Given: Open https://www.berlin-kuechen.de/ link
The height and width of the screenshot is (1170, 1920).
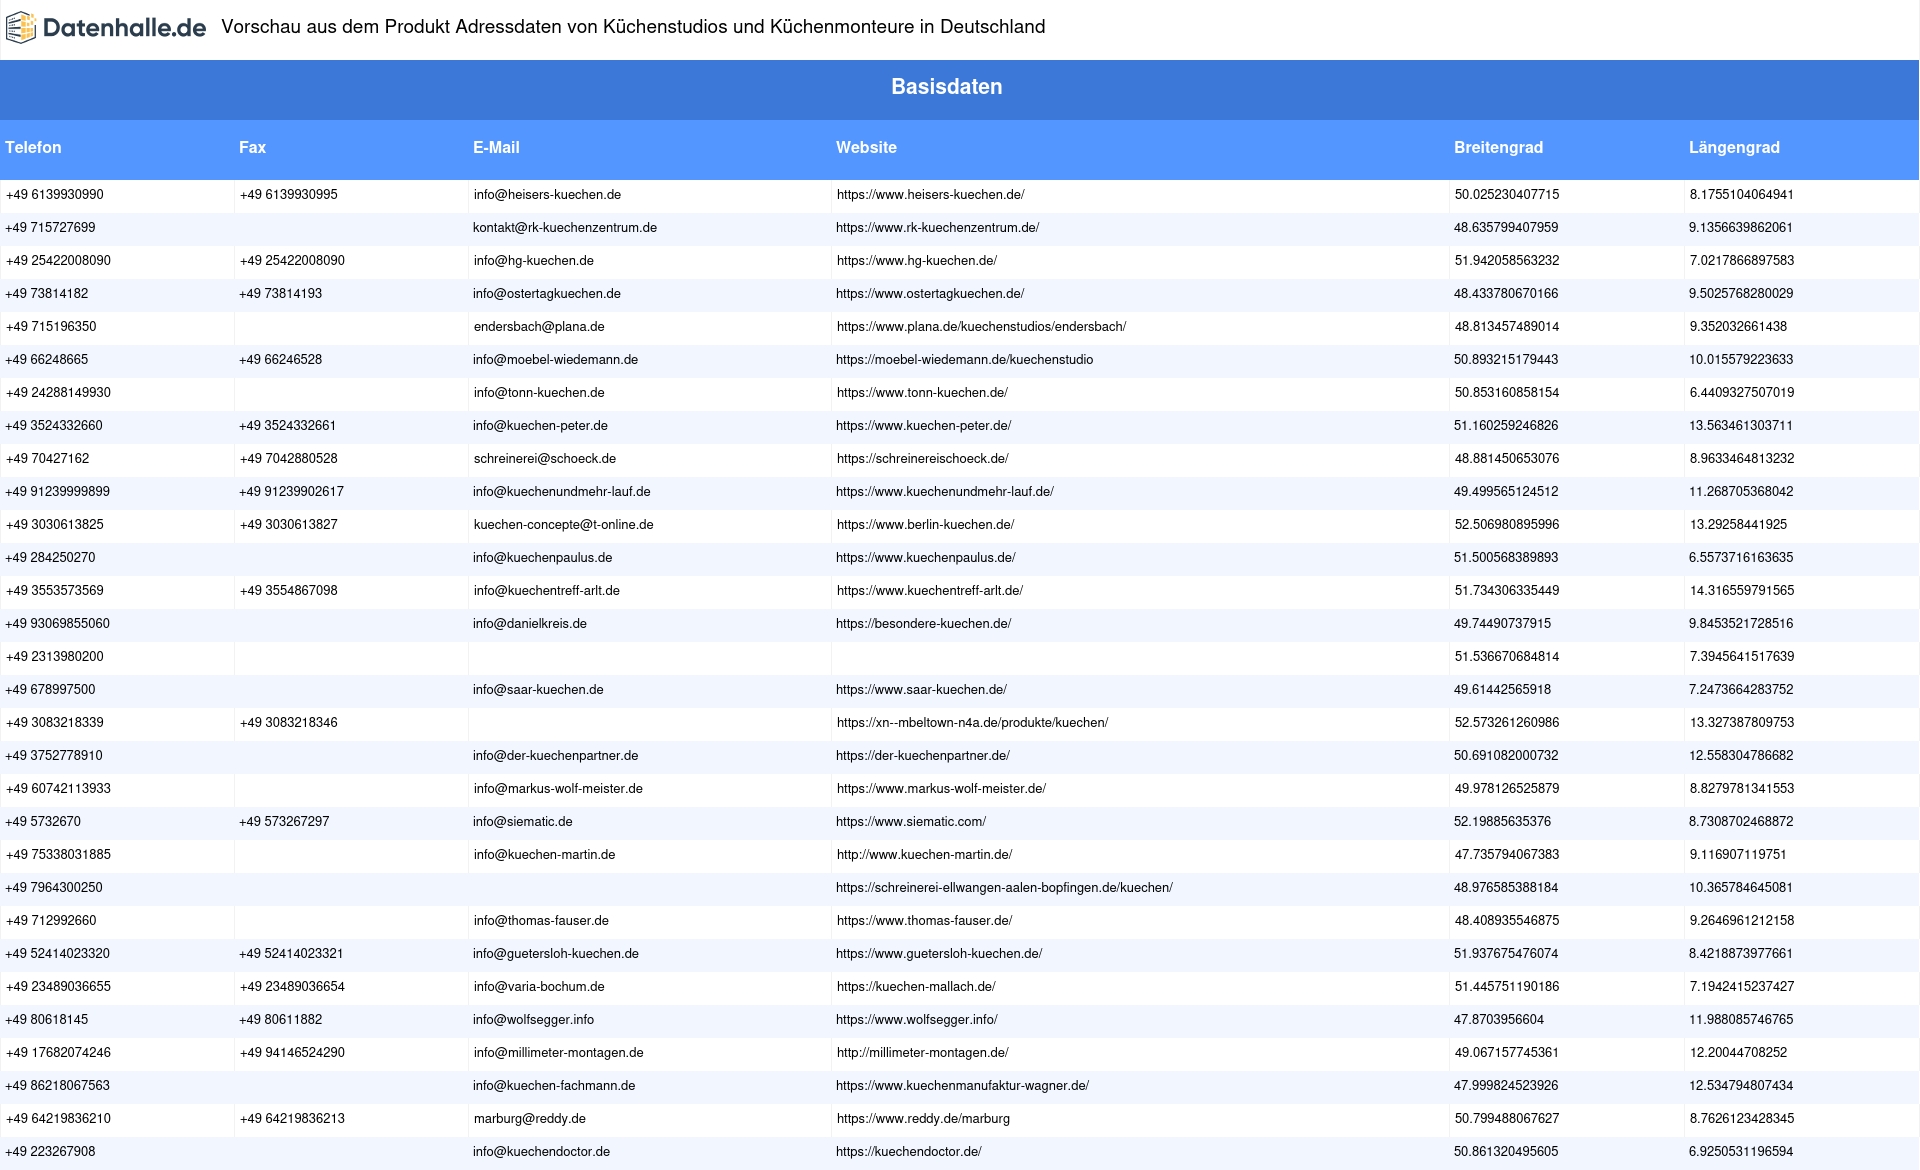Looking at the screenshot, I should (925, 525).
